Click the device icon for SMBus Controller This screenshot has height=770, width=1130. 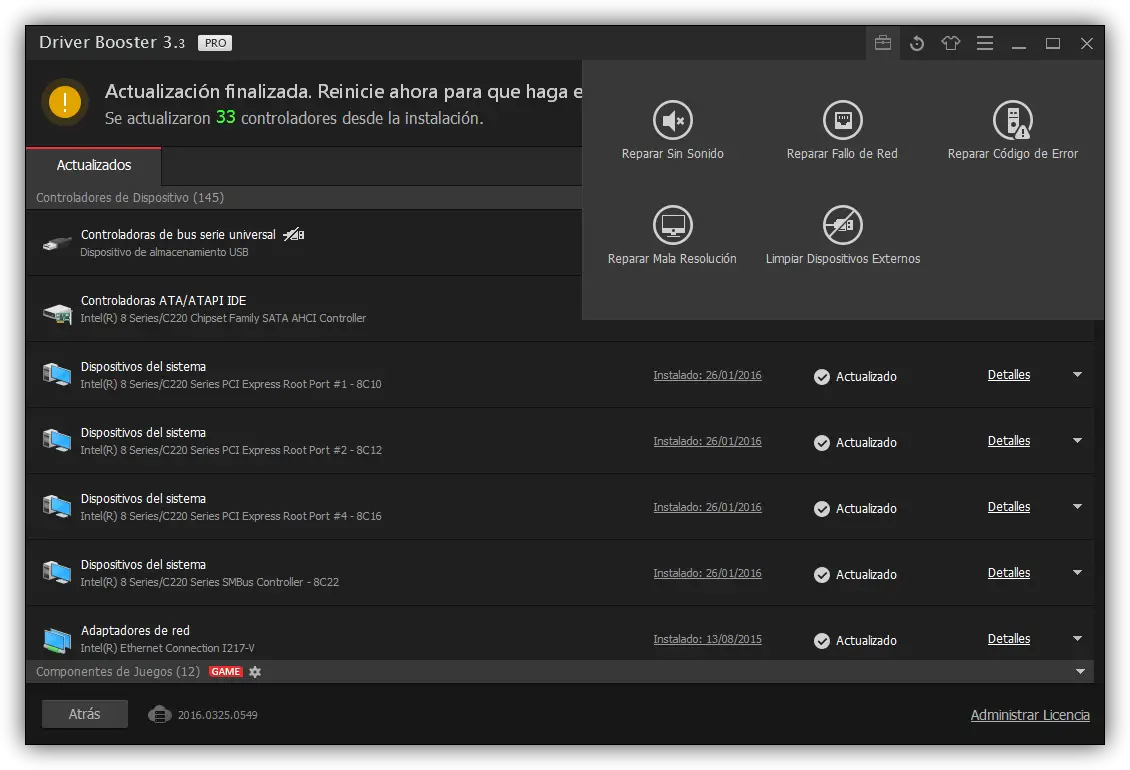point(57,573)
